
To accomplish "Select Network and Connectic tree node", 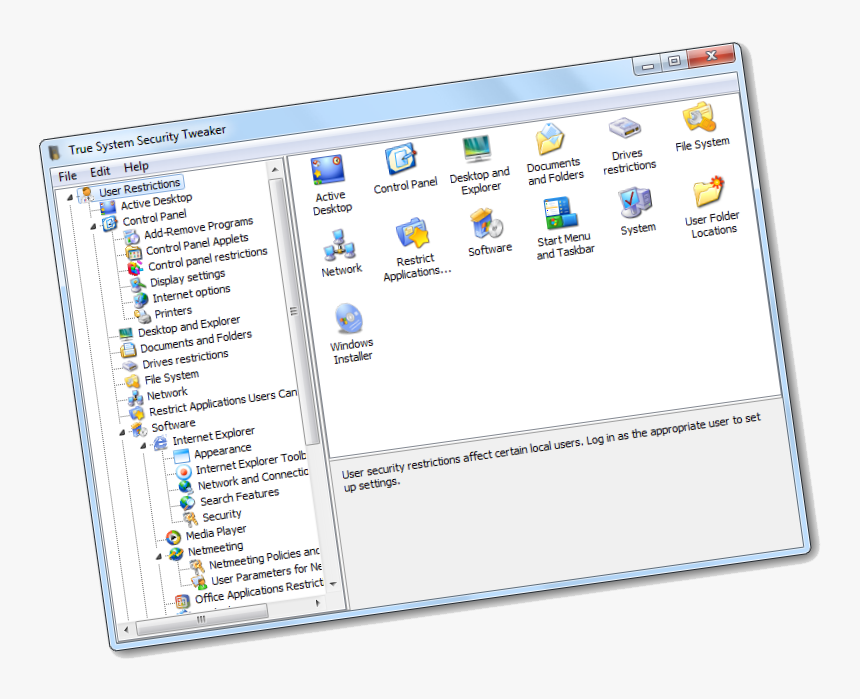I will tap(253, 479).
